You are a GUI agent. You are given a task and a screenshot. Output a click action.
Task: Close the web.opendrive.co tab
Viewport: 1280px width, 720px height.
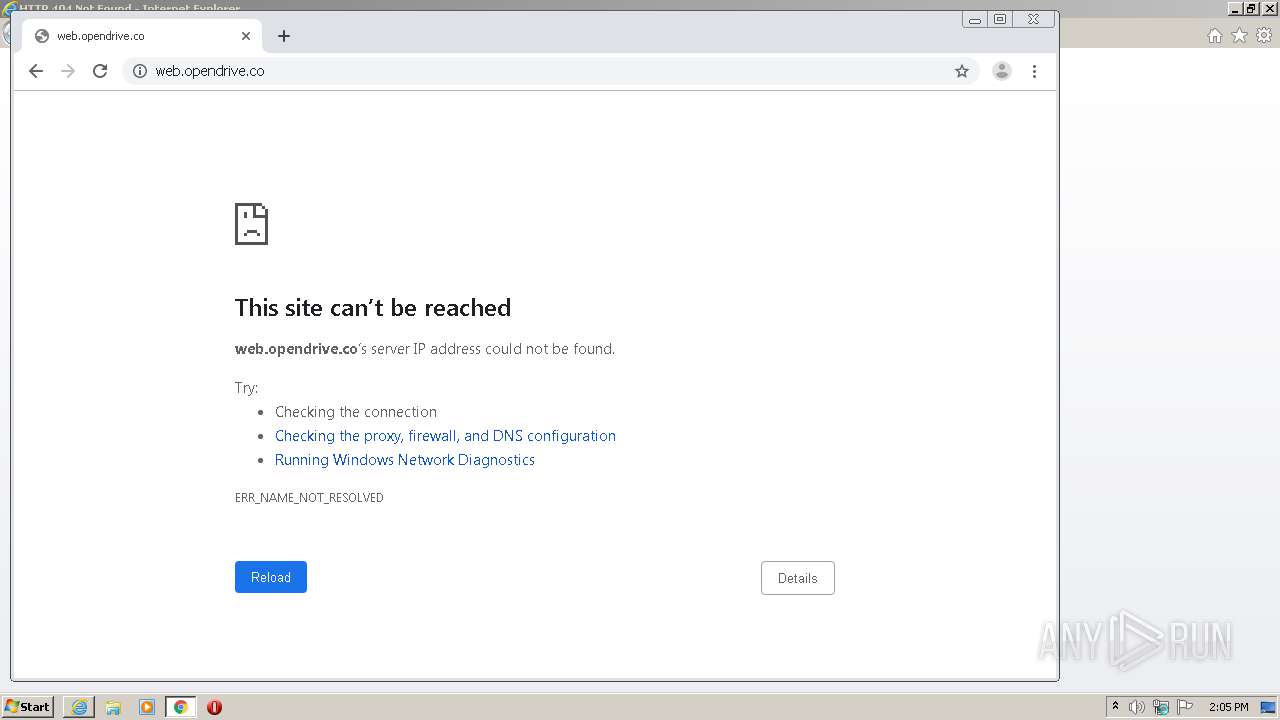[x=246, y=36]
